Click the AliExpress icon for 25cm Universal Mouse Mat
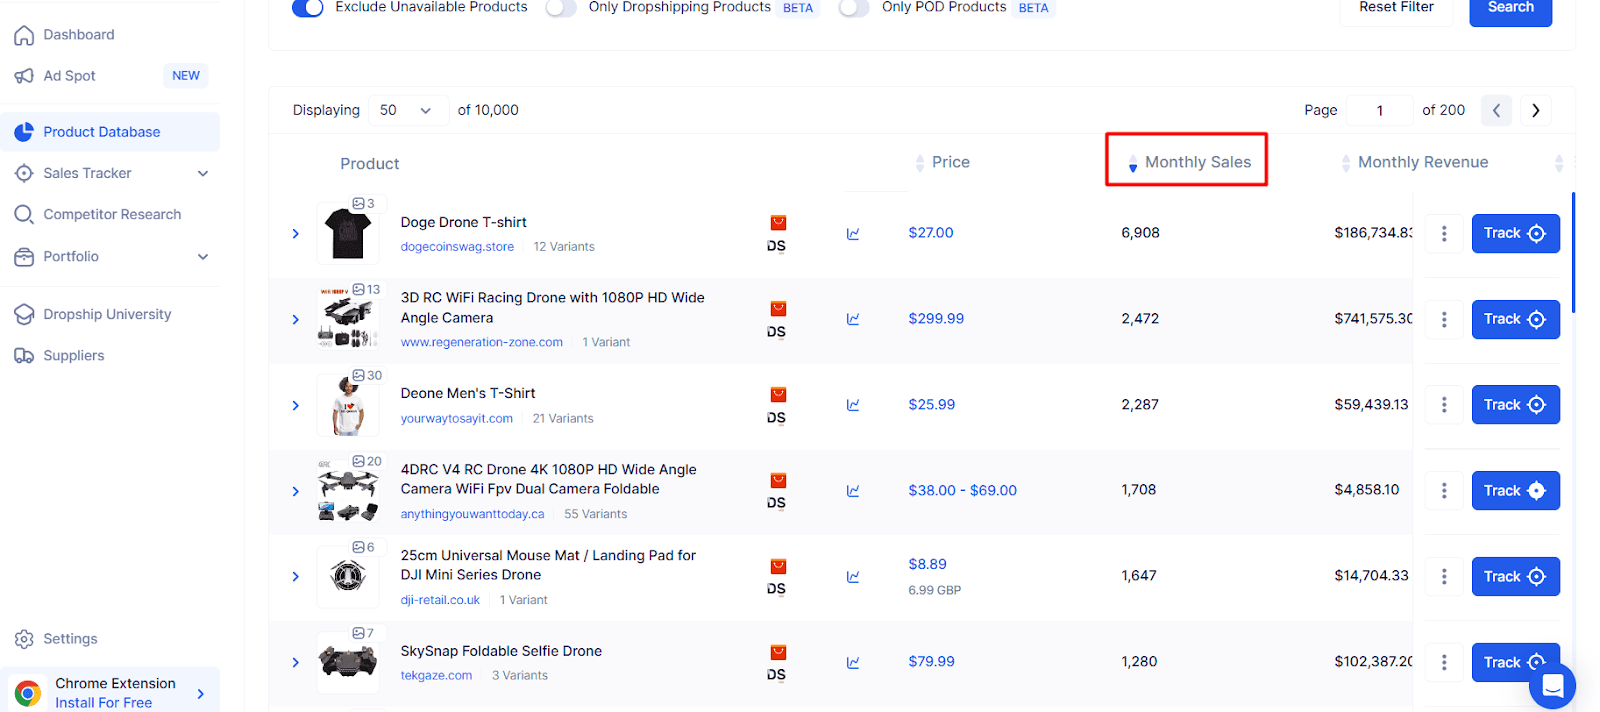Screen dimensions: 1600x712 [778, 567]
